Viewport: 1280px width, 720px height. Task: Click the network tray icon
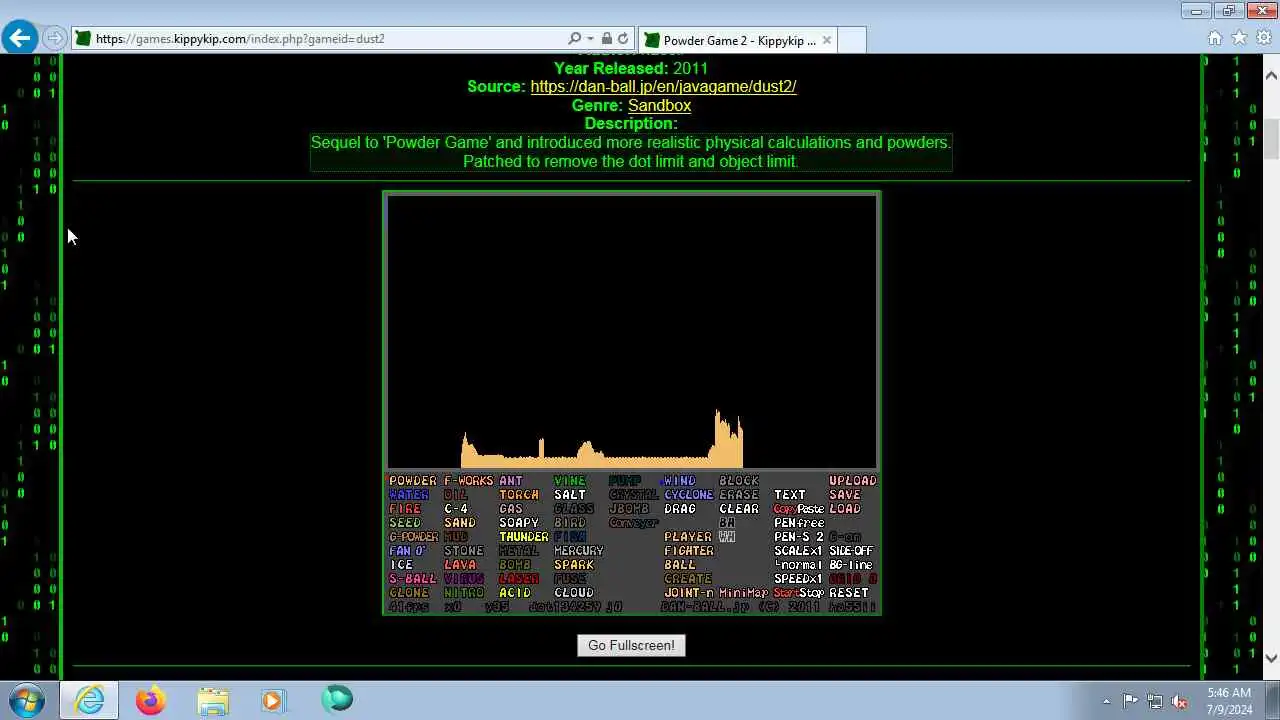pyautogui.click(x=1155, y=701)
